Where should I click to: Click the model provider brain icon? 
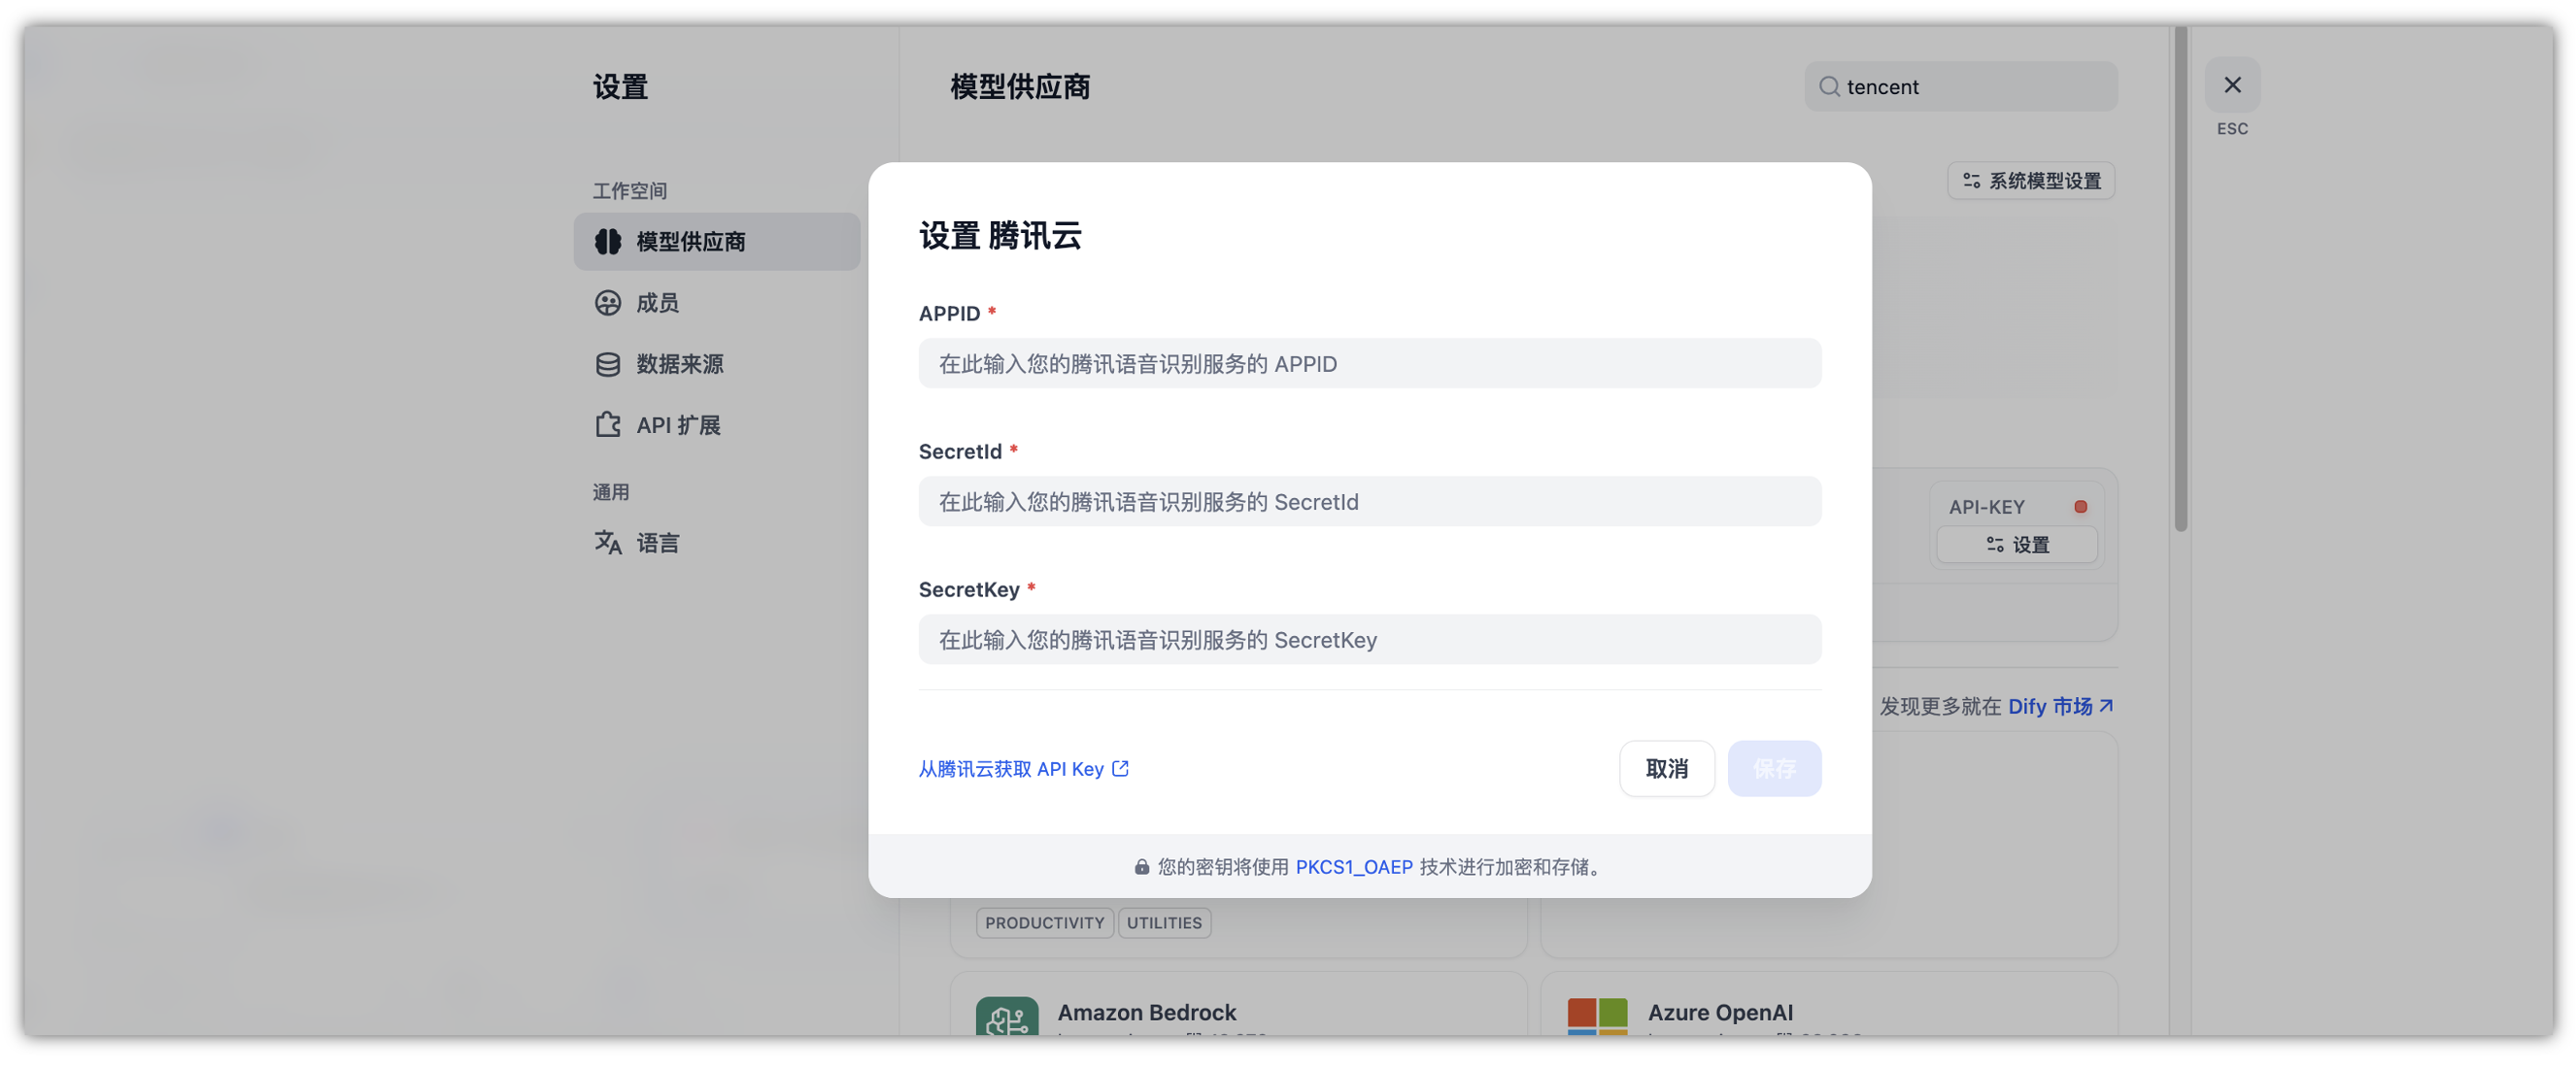tap(607, 241)
